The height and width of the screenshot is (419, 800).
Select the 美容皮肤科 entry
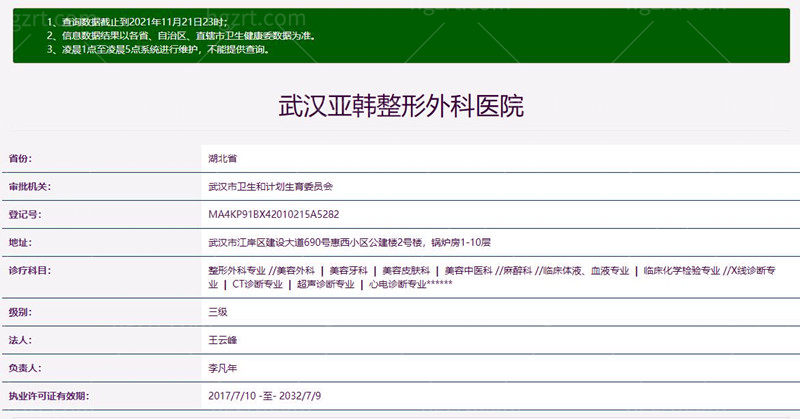(406, 270)
